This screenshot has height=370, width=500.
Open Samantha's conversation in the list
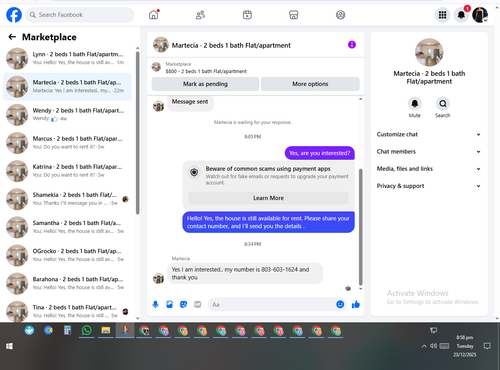[67, 227]
